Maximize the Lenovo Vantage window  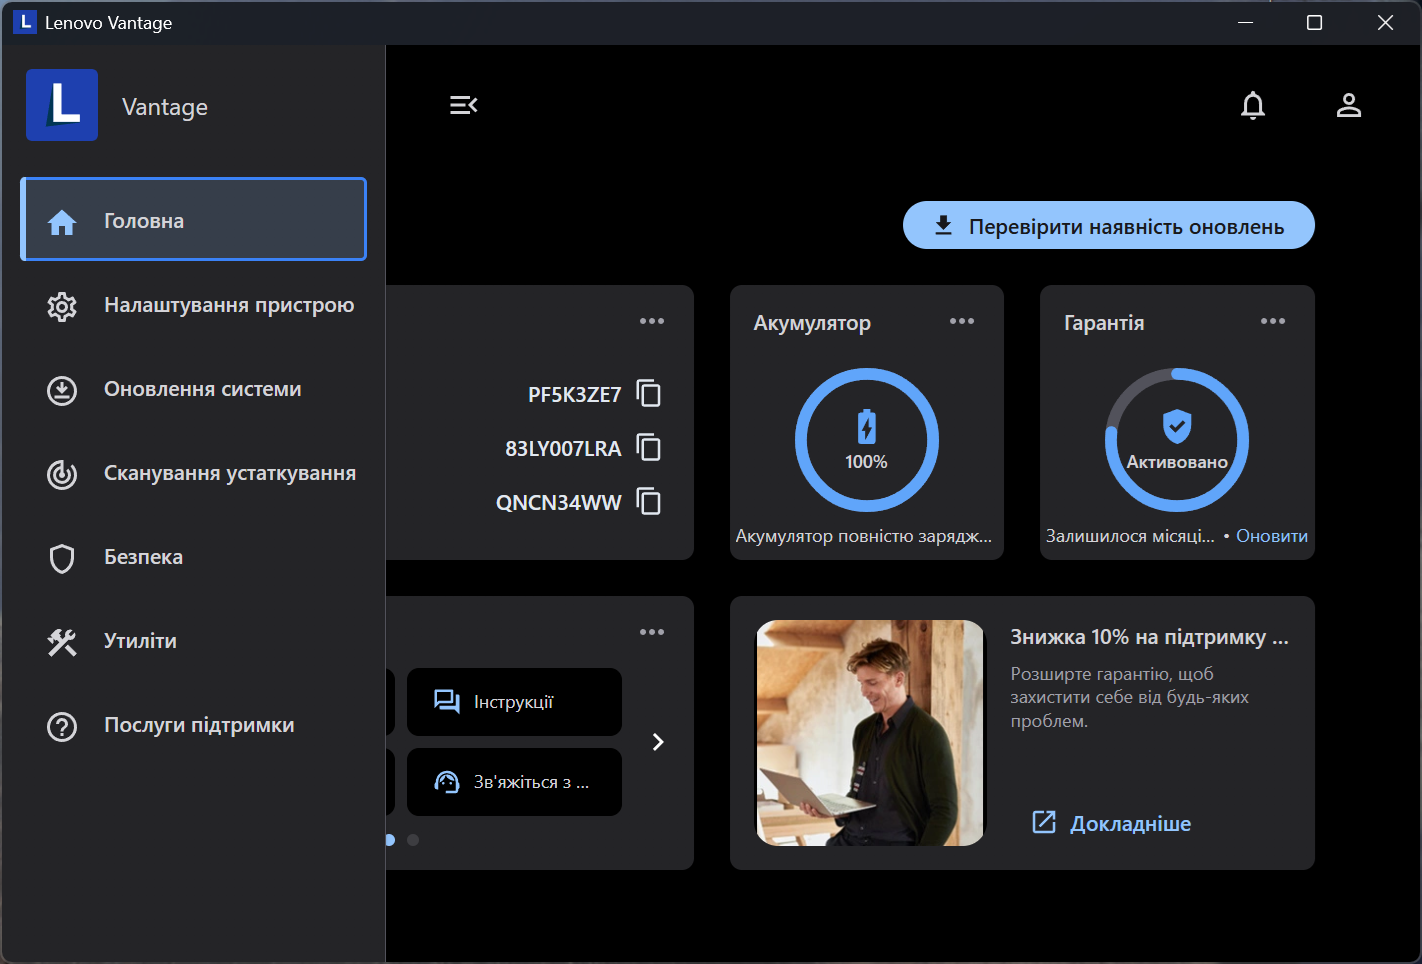pyautogui.click(x=1315, y=22)
